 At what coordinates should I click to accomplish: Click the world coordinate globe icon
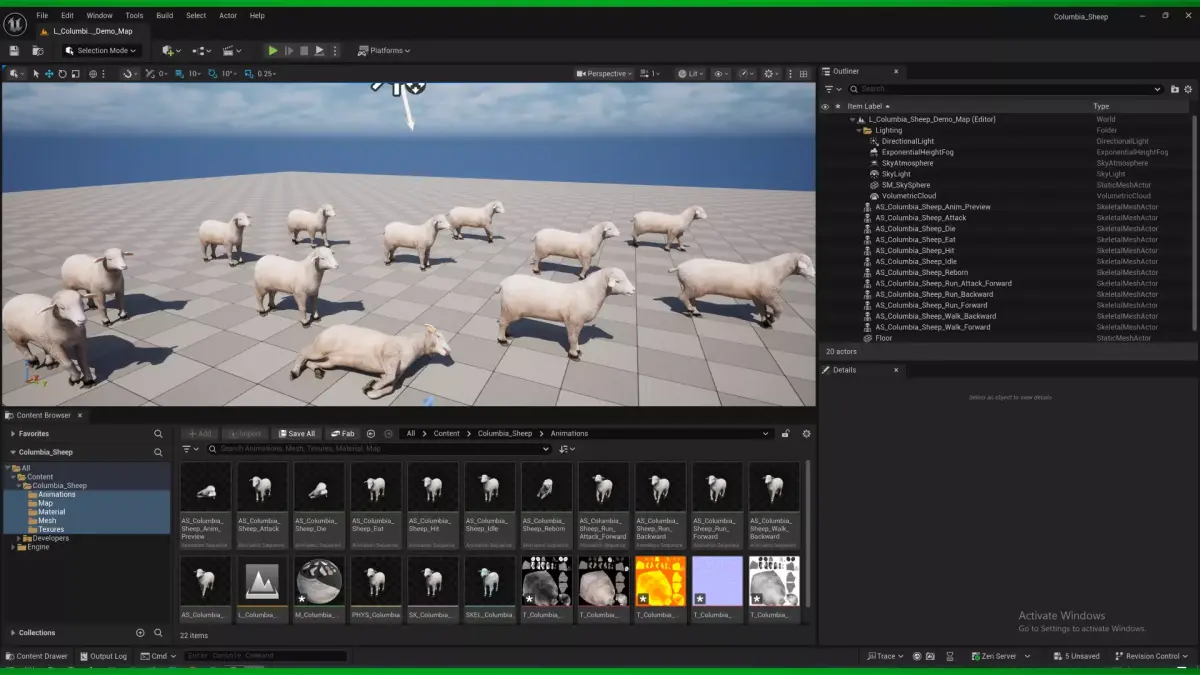93,74
